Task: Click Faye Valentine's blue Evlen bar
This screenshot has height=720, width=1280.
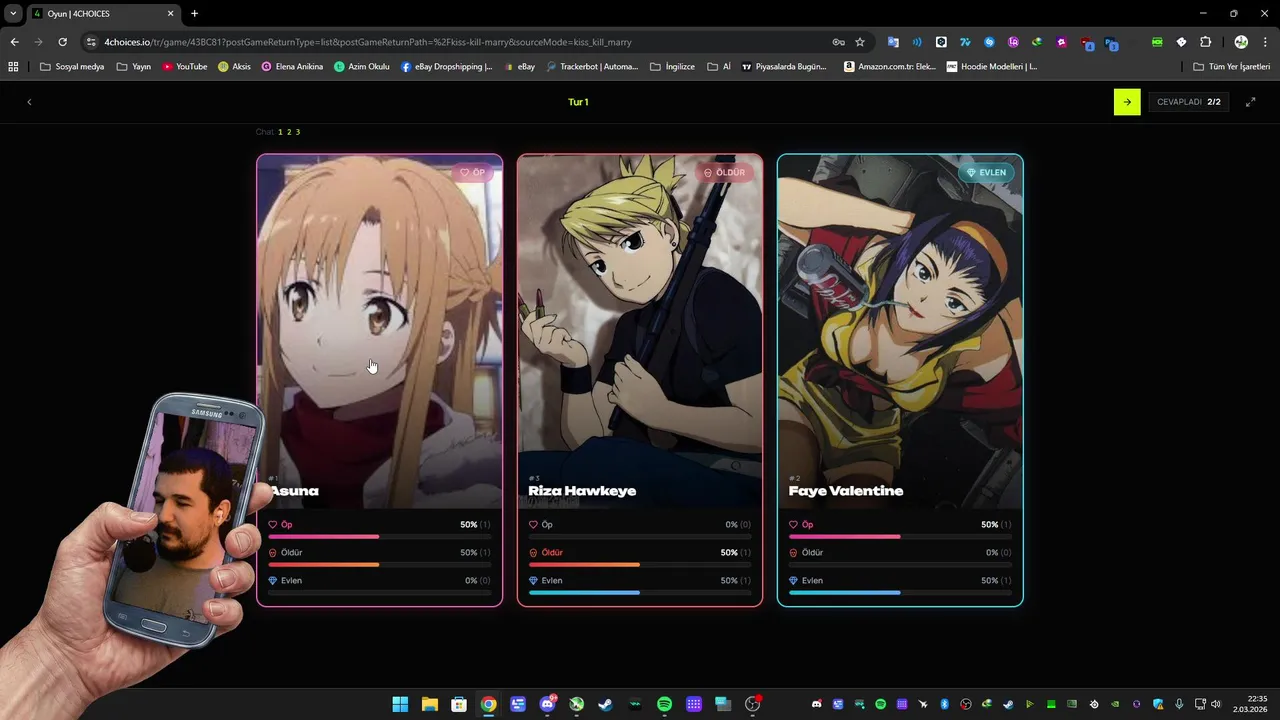Action: click(900, 593)
